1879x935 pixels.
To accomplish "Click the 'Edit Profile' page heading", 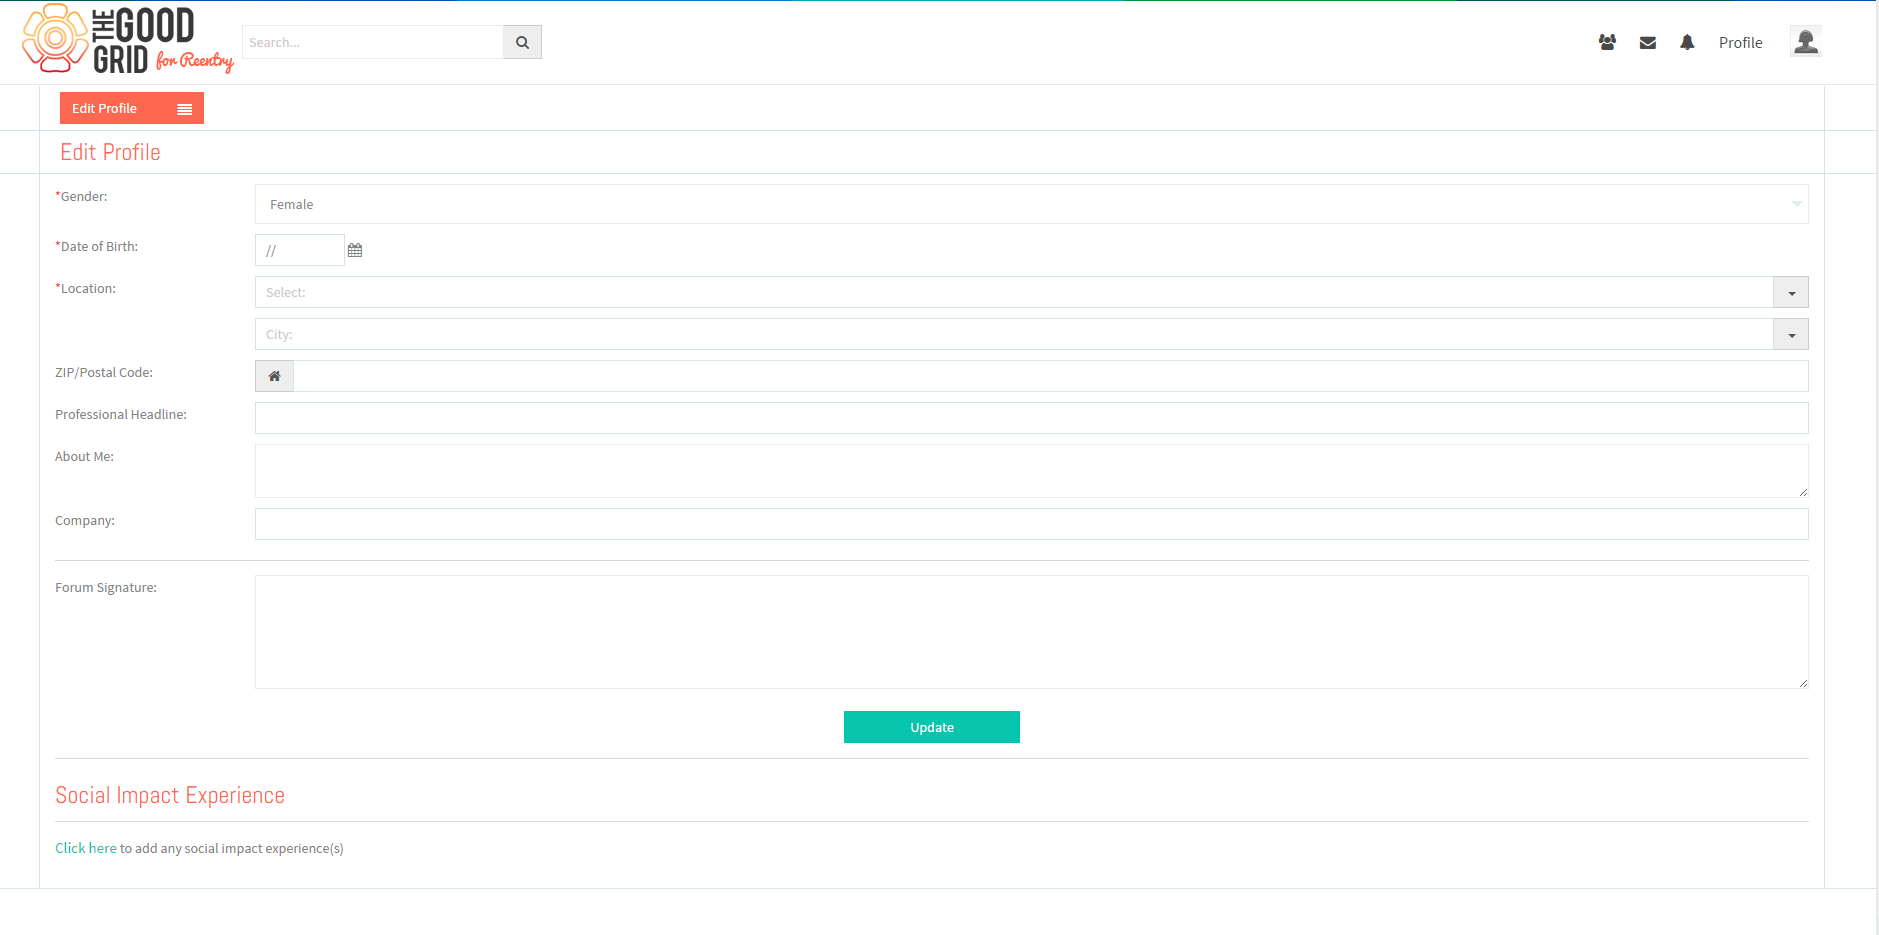I will [x=110, y=152].
